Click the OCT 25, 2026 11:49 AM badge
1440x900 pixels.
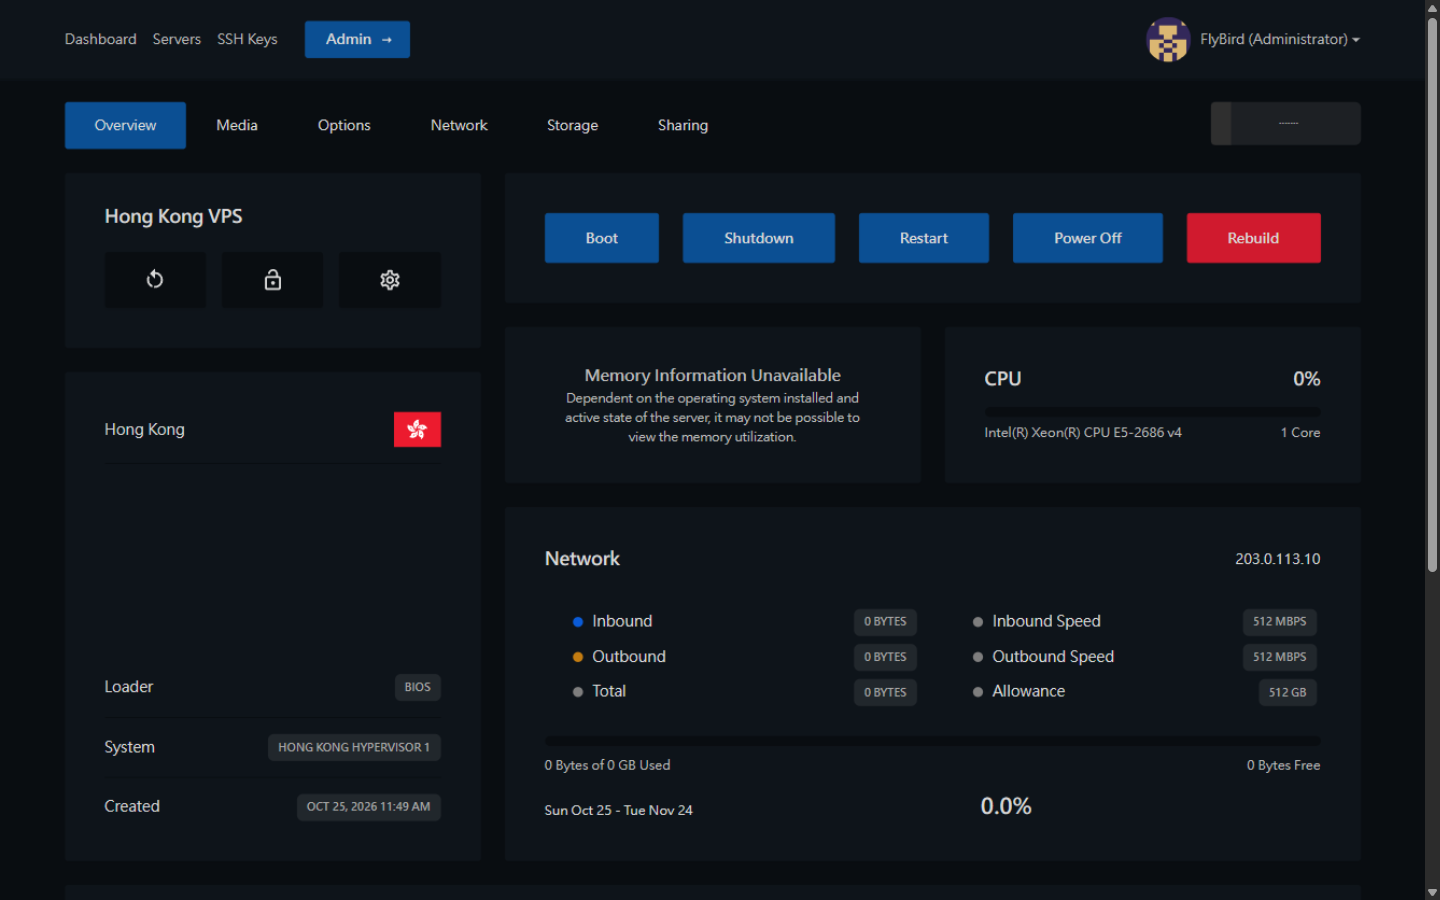pos(369,807)
